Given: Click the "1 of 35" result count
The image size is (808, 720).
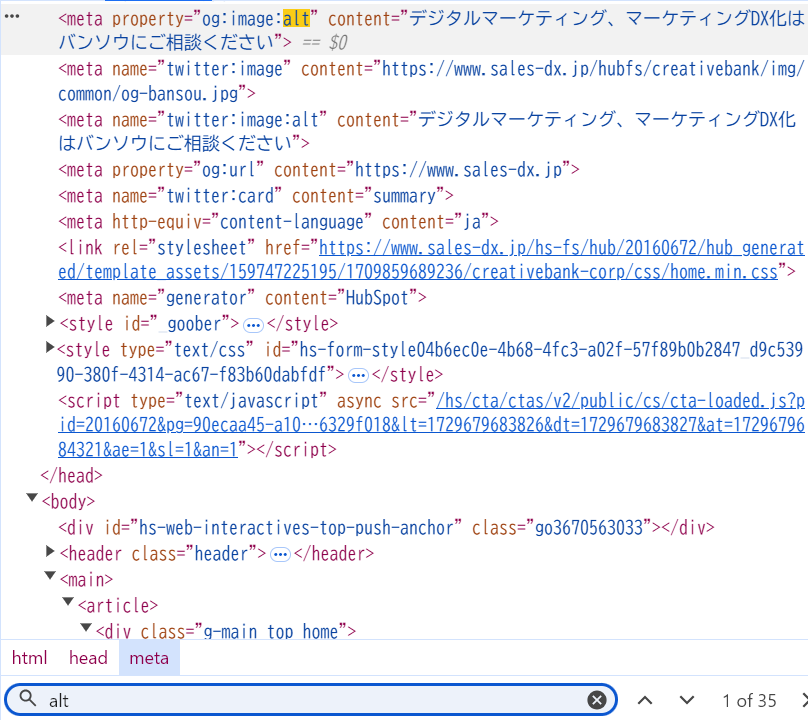Looking at the screenshot, I should (749, 701).
